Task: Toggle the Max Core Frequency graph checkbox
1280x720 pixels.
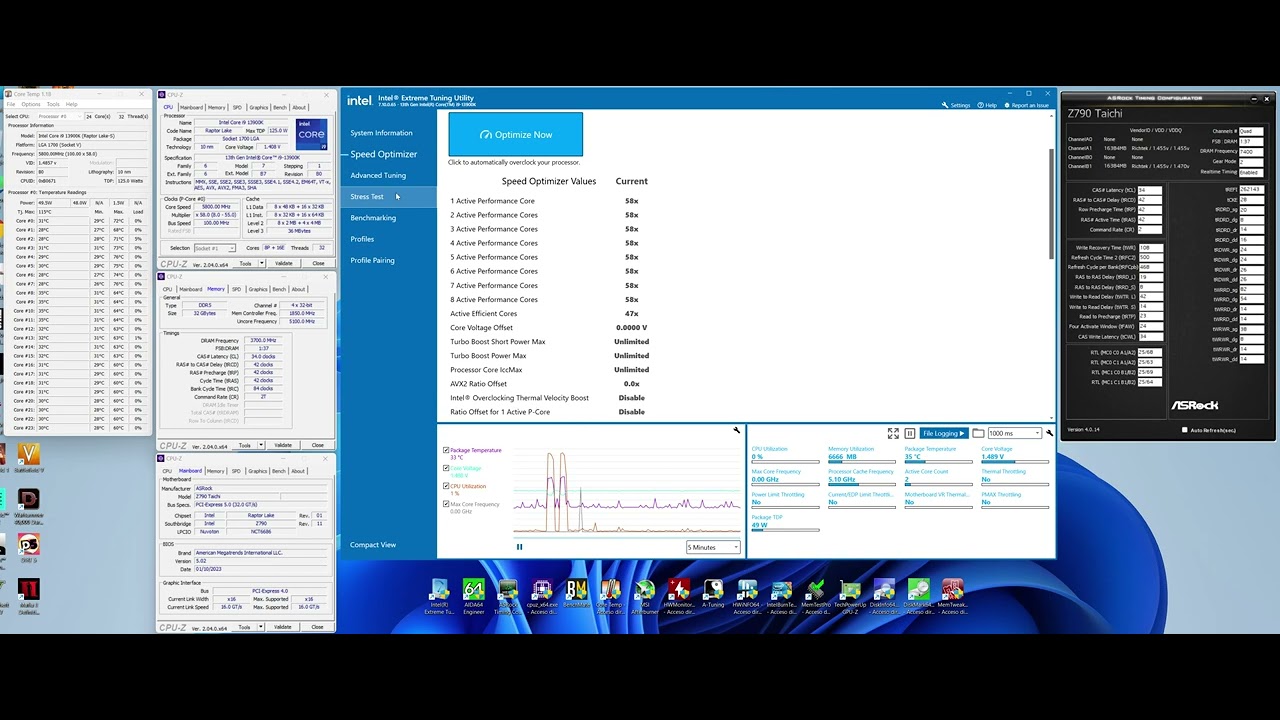Action: pyautogui.click(x=446, y=504)
